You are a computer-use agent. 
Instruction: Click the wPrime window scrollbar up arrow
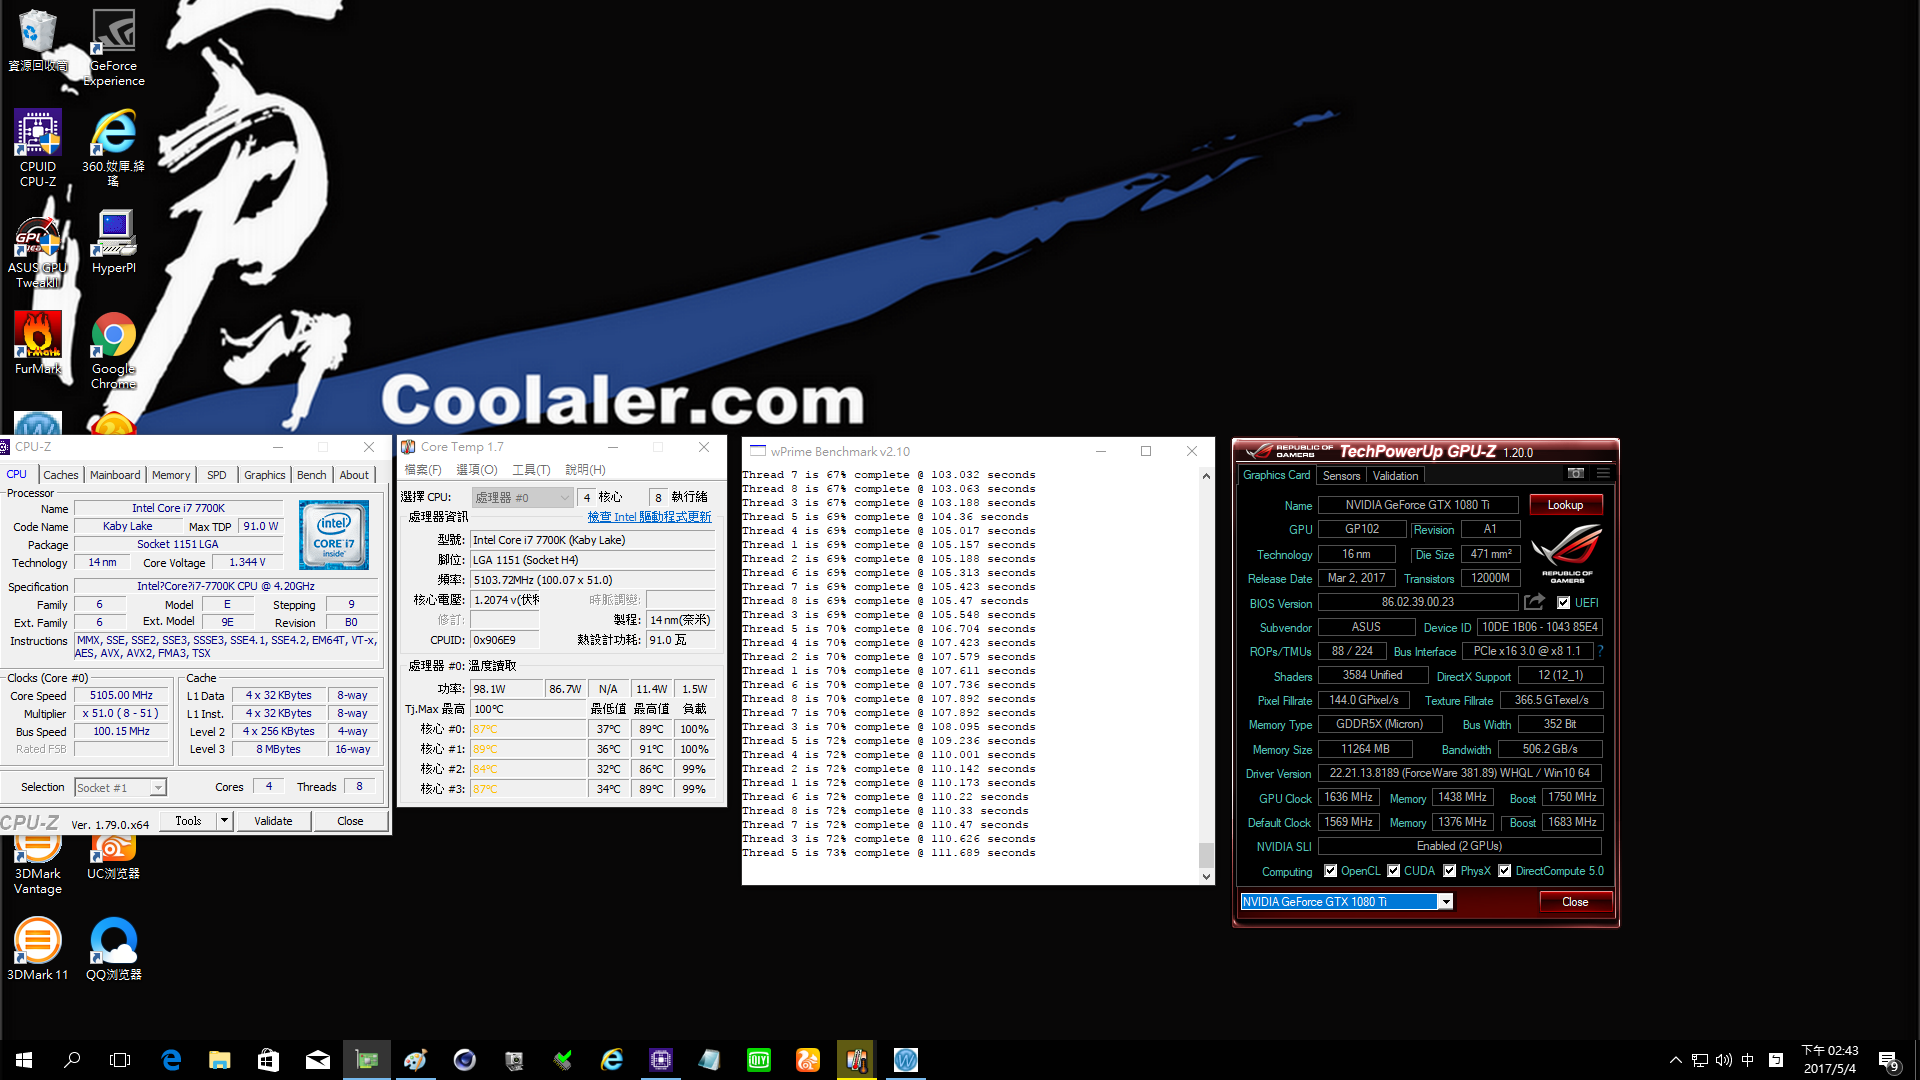(1206, 476)
